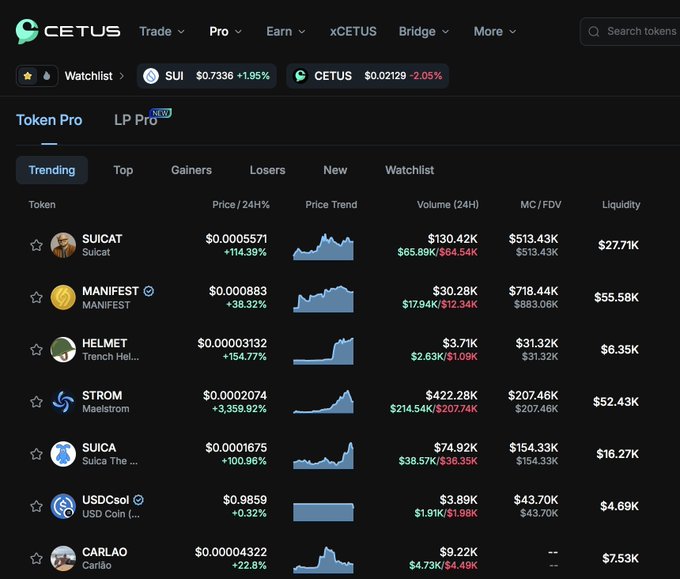Click HELMET market cap $31.32K
Image resolution: width=680 pixels, height=579 pixels.
[536, 343]
